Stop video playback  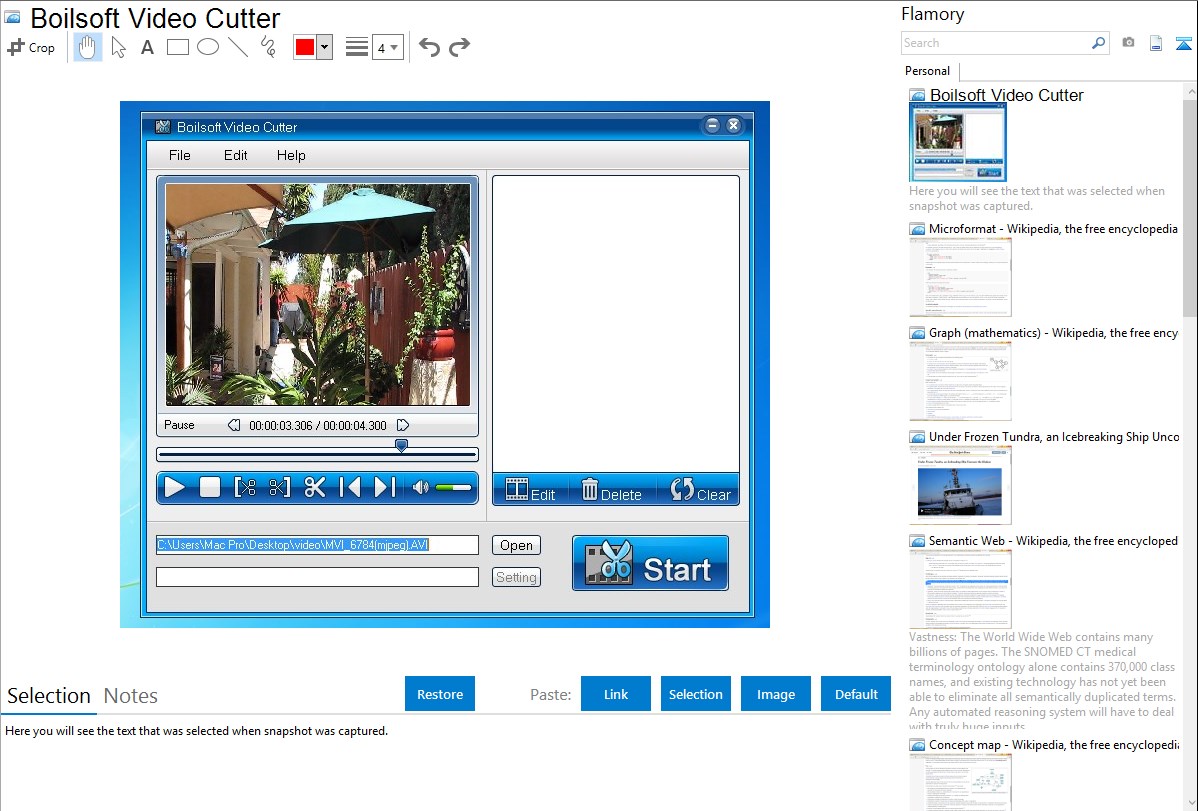click(209, 488)
